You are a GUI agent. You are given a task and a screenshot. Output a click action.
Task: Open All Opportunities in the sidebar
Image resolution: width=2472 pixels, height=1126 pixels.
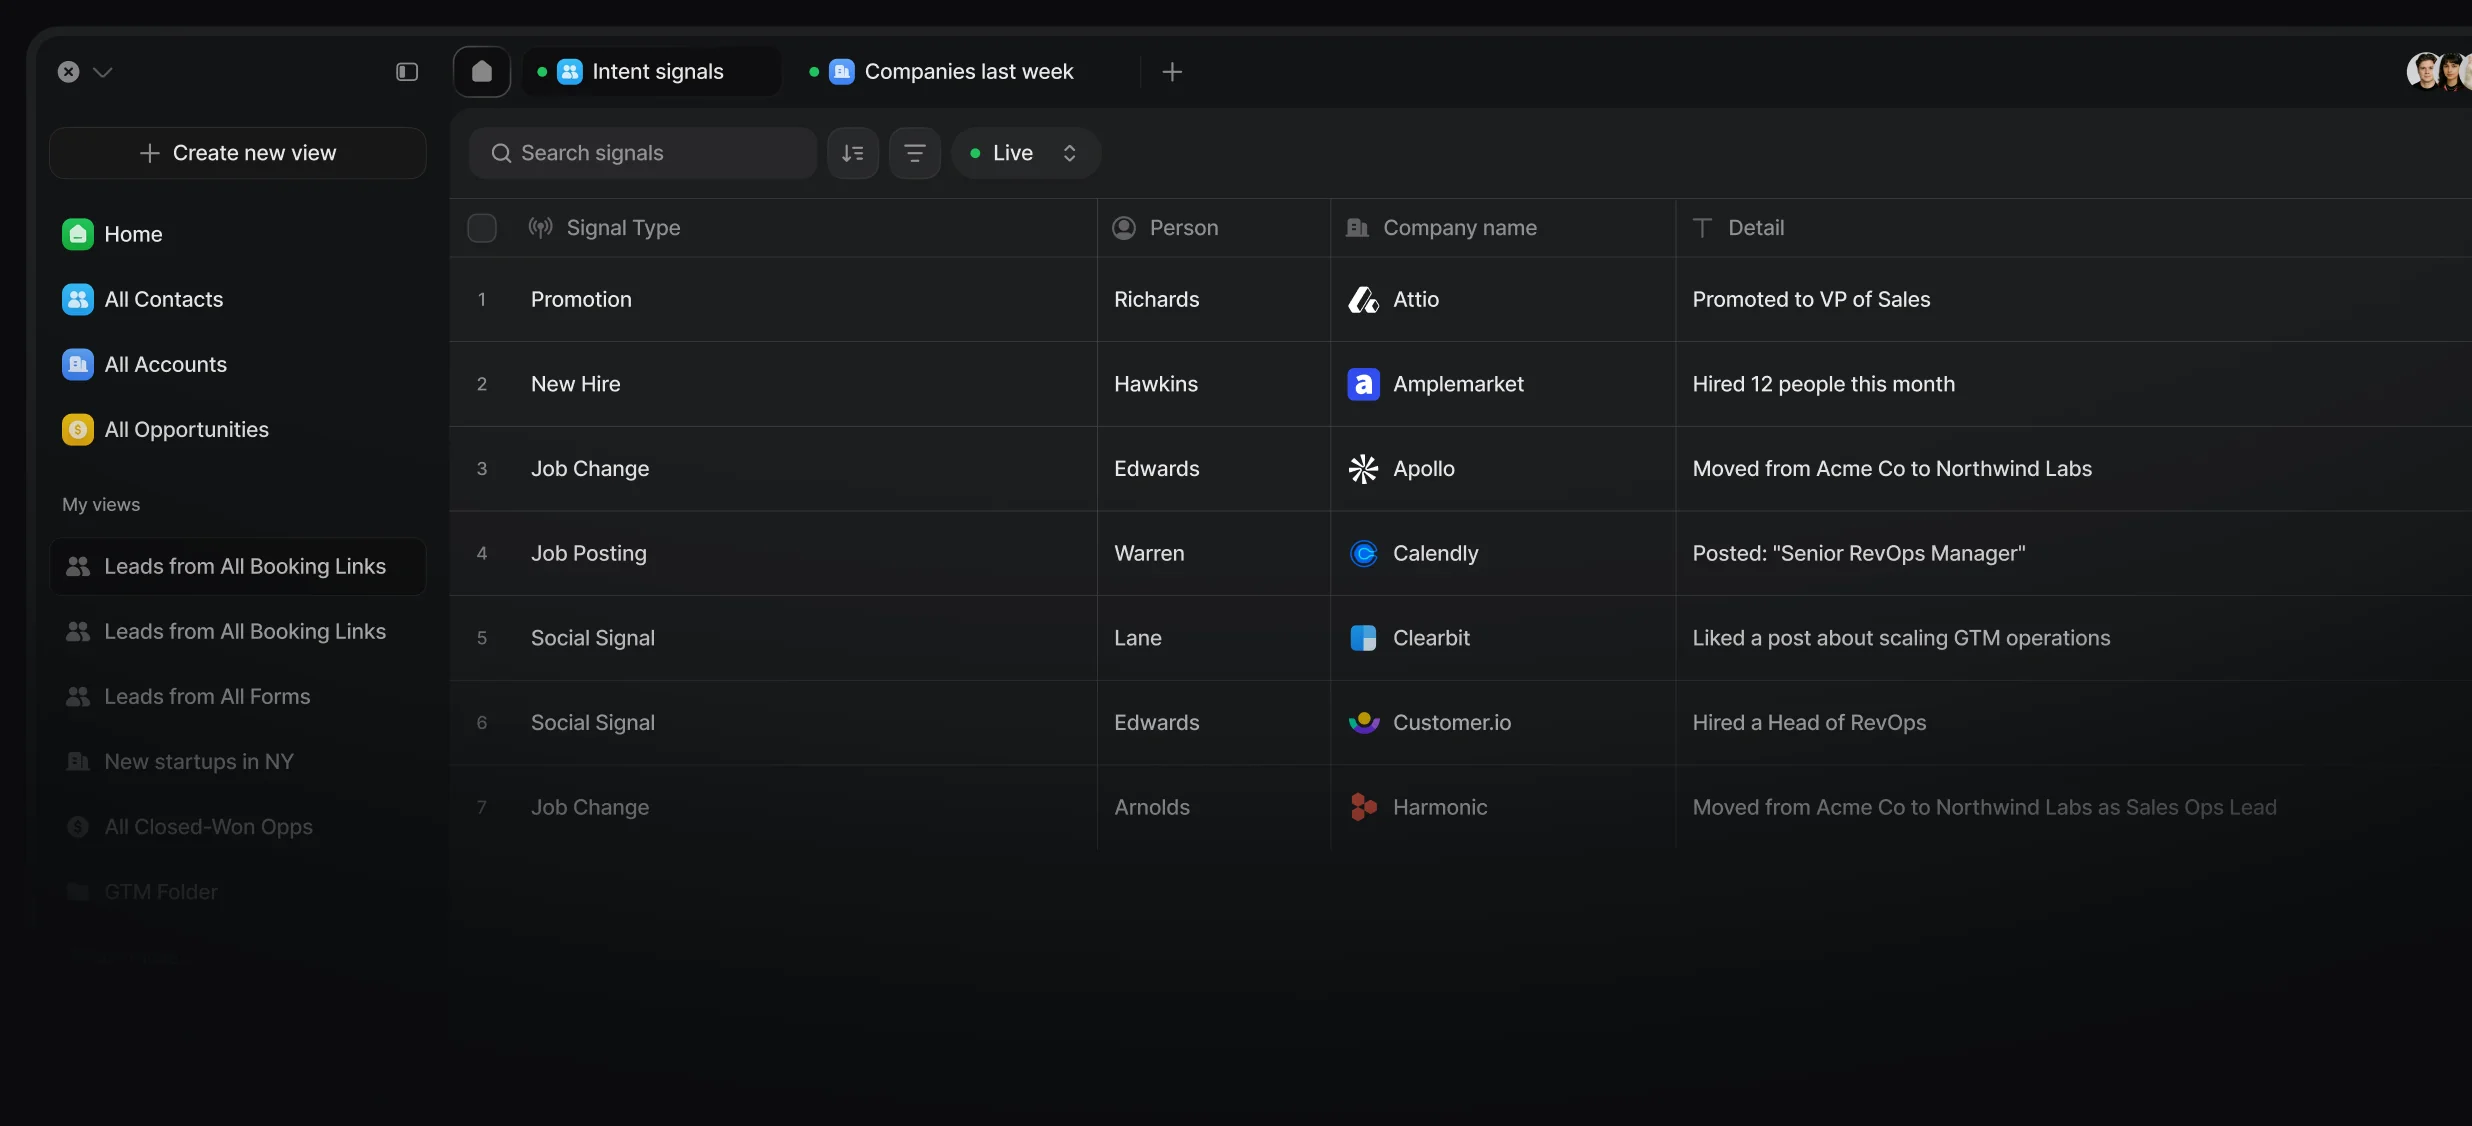(238, 429)
